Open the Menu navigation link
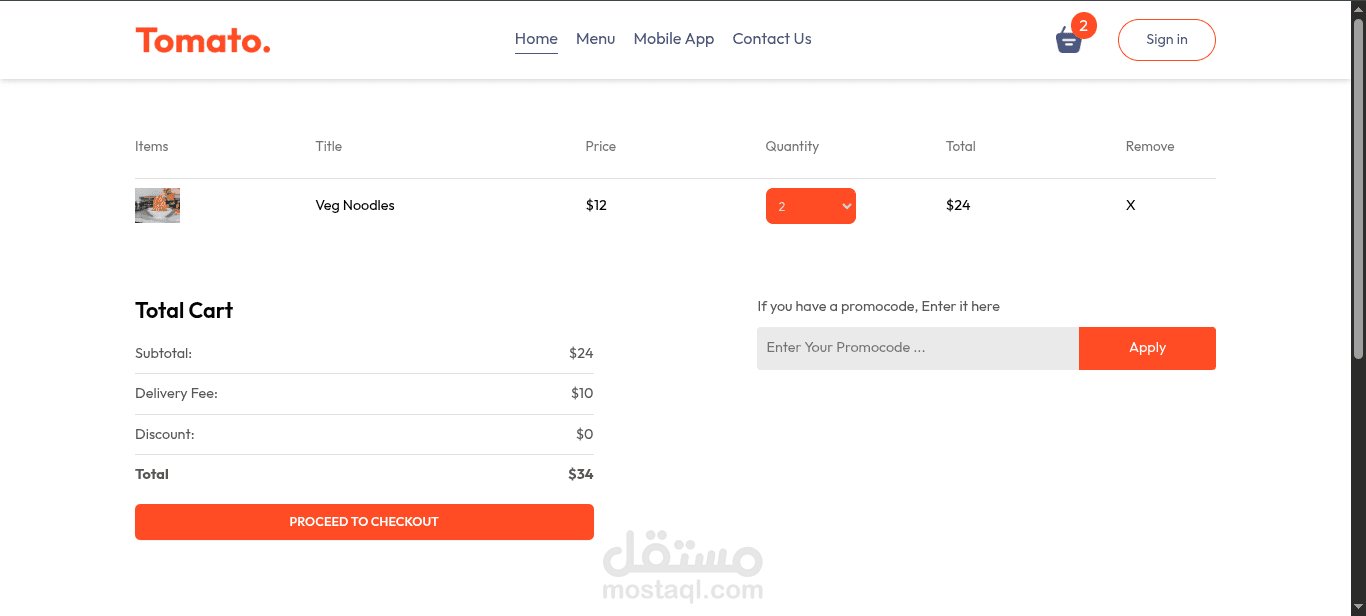 click(595, 39)
